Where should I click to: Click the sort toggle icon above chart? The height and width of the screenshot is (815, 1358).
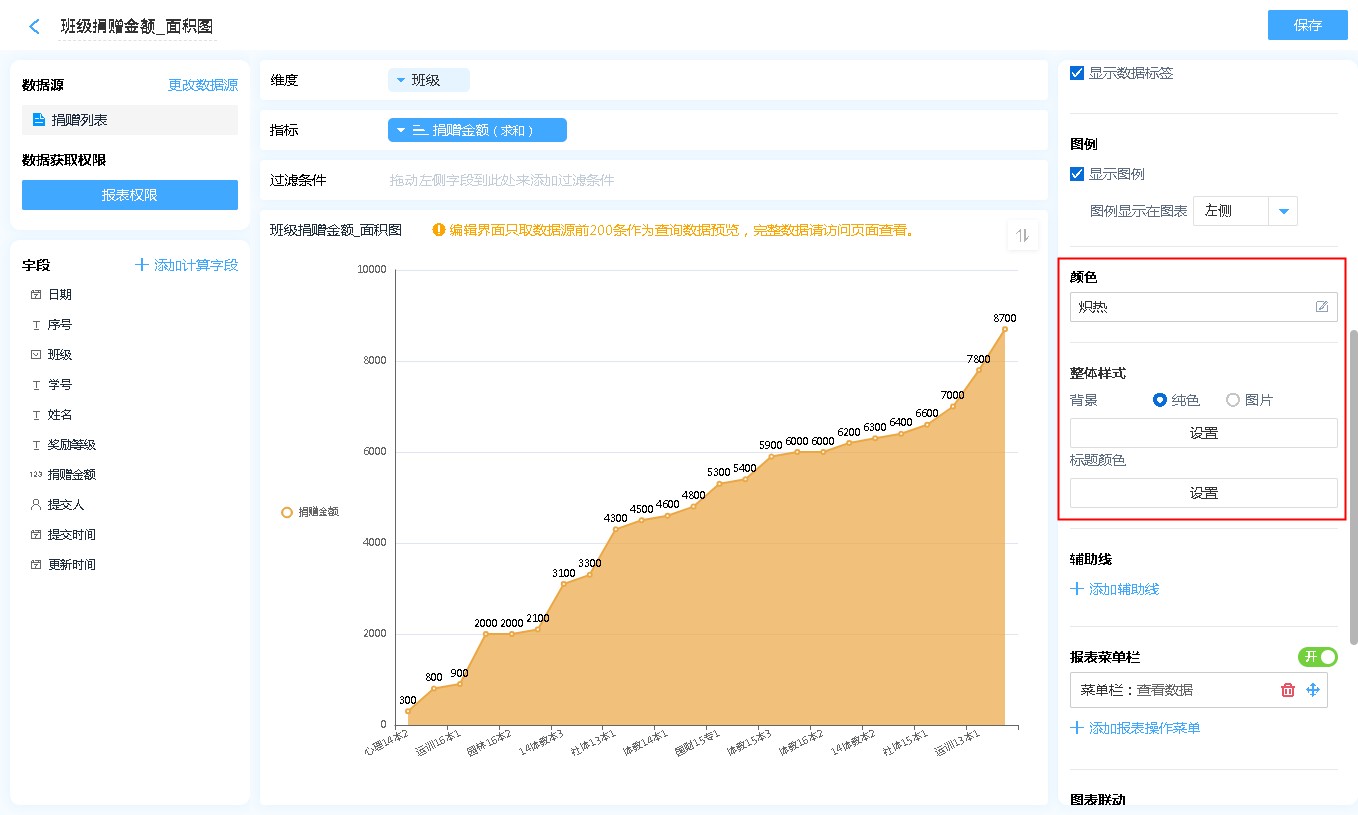click(x=1022, y=236)
